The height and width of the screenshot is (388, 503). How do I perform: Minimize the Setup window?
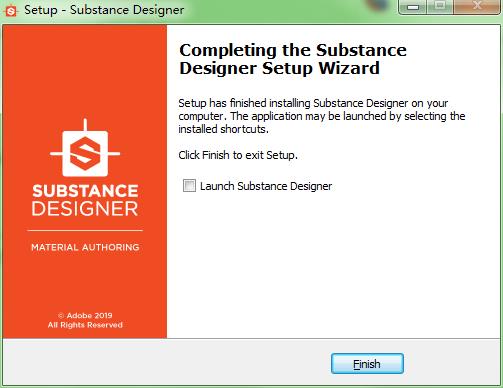pos(413,7)
